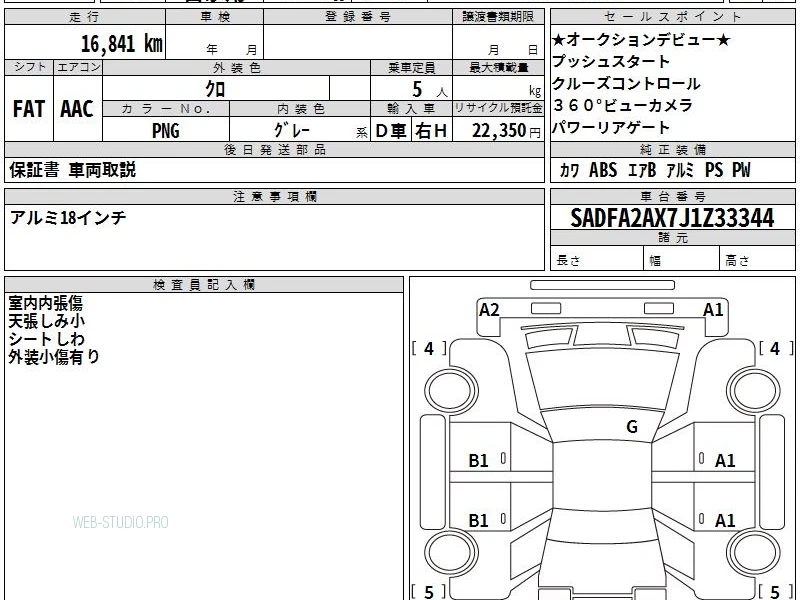The width and height of the screenshot is (800, 600).
Task: Select the interior color グレー
Action: 292,130
